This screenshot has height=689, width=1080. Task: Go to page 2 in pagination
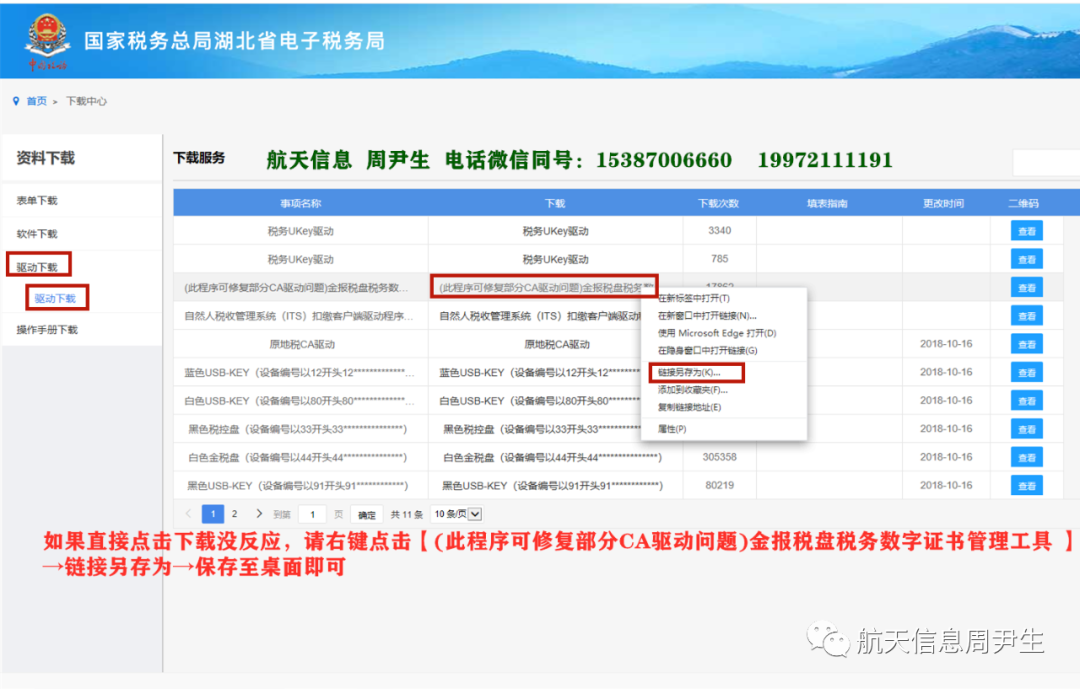pos(235,514)
